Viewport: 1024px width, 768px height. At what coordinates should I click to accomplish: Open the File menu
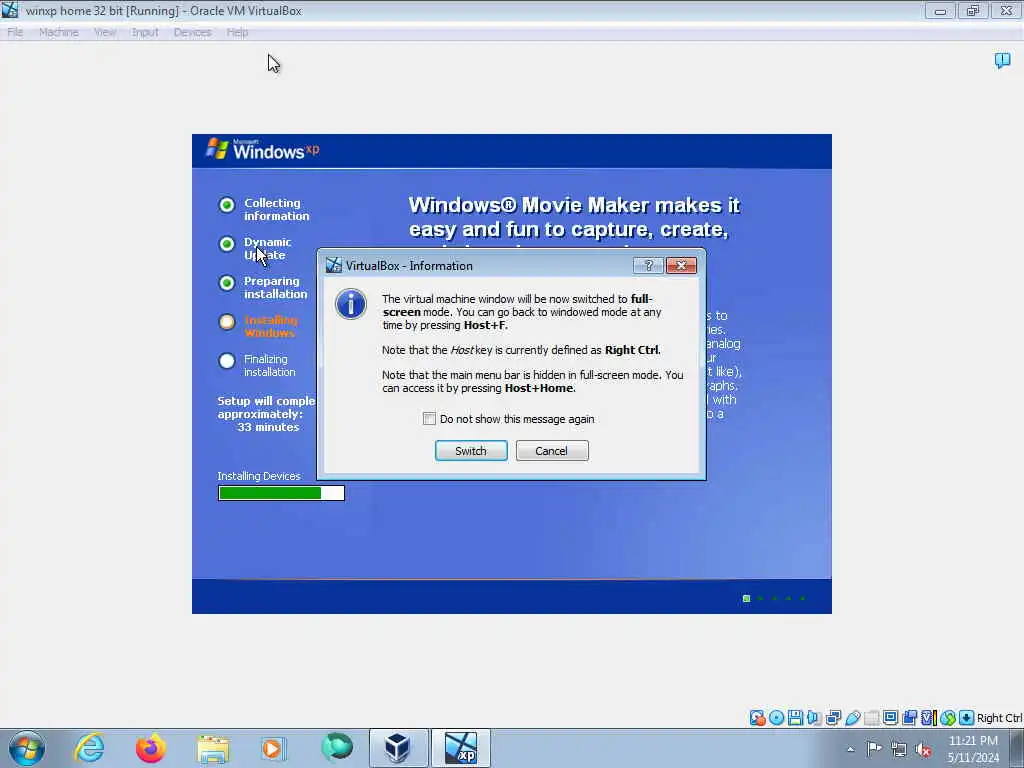[x=15, y=32]
